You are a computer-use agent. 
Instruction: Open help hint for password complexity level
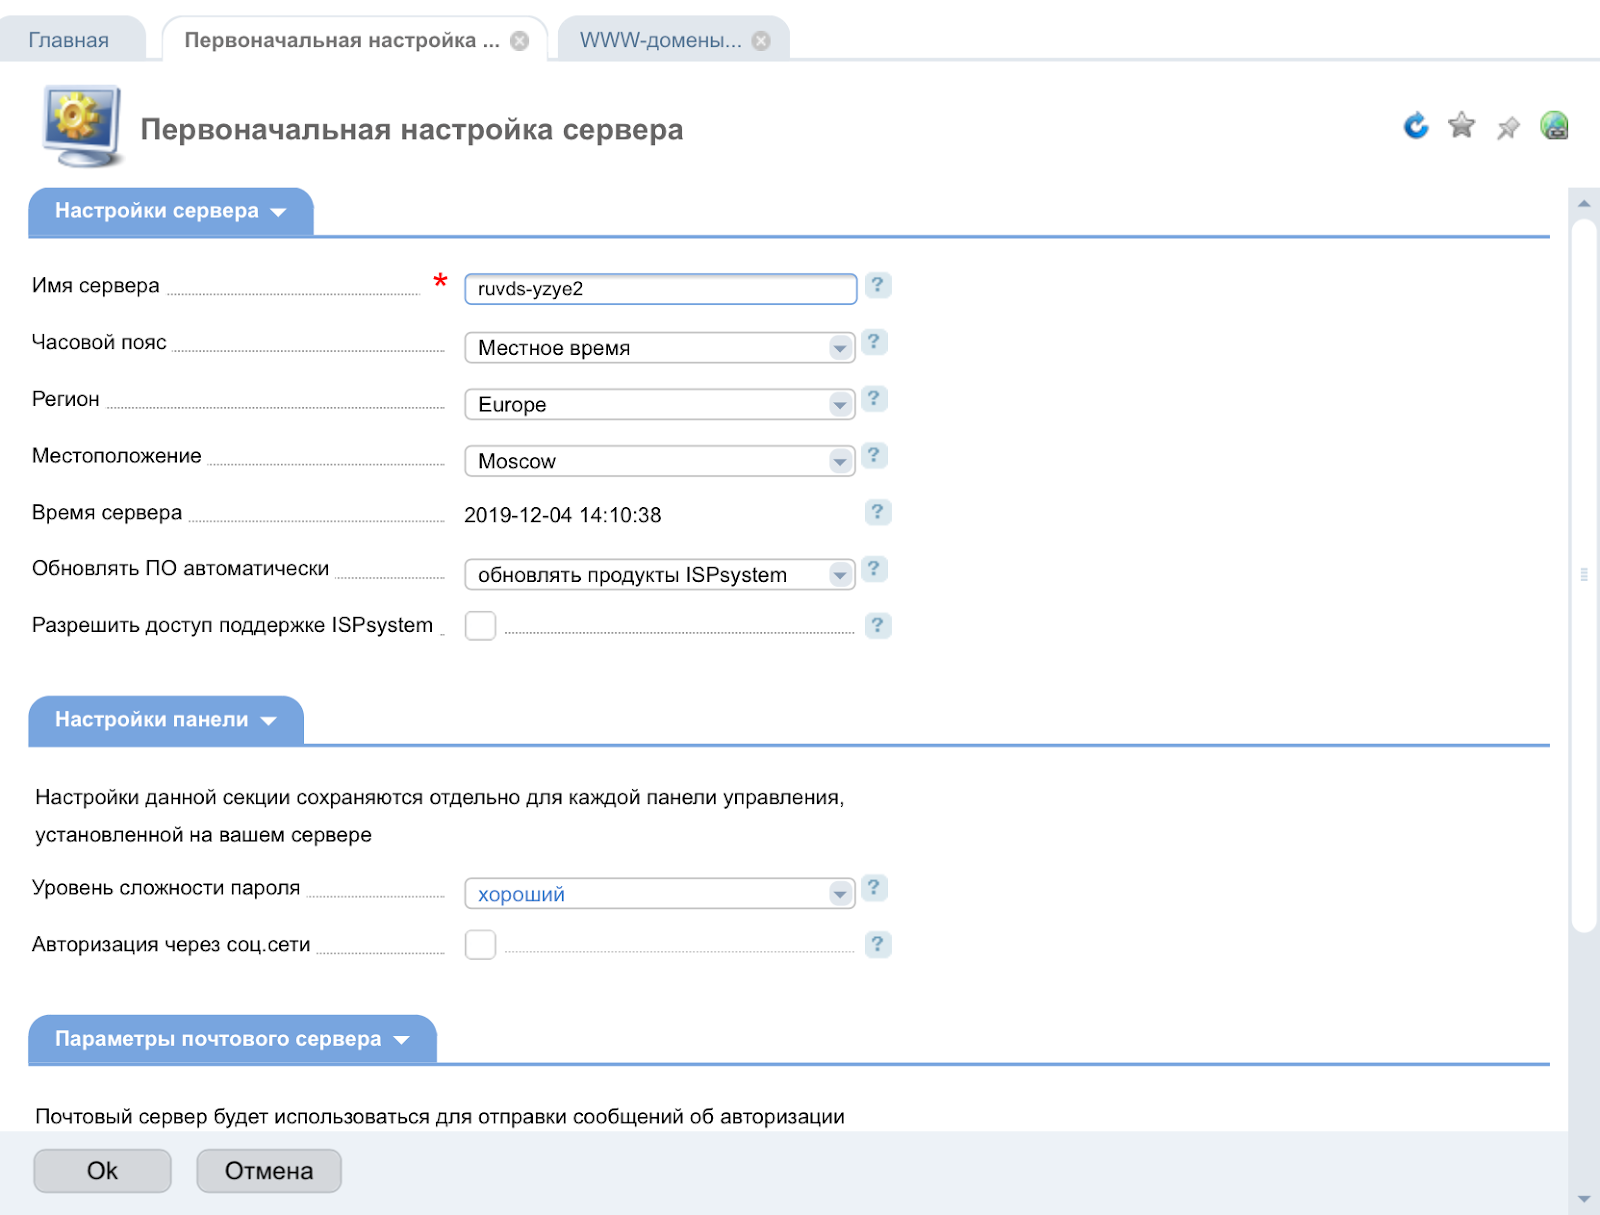(x=874, y=888)
